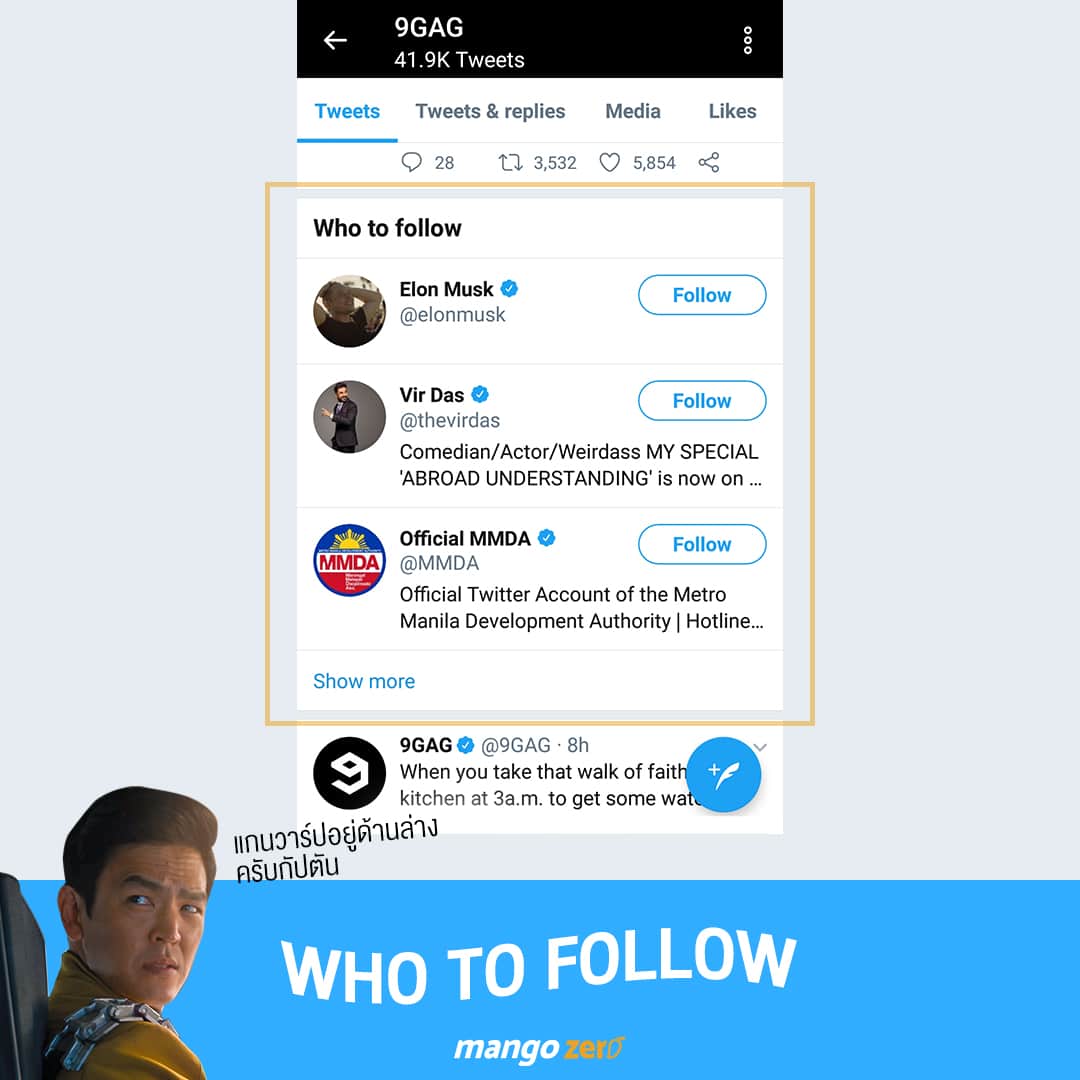Screen dimensions: 1080x1080
Task: Follow Vir Das
Action: click(x=702, y=400)
